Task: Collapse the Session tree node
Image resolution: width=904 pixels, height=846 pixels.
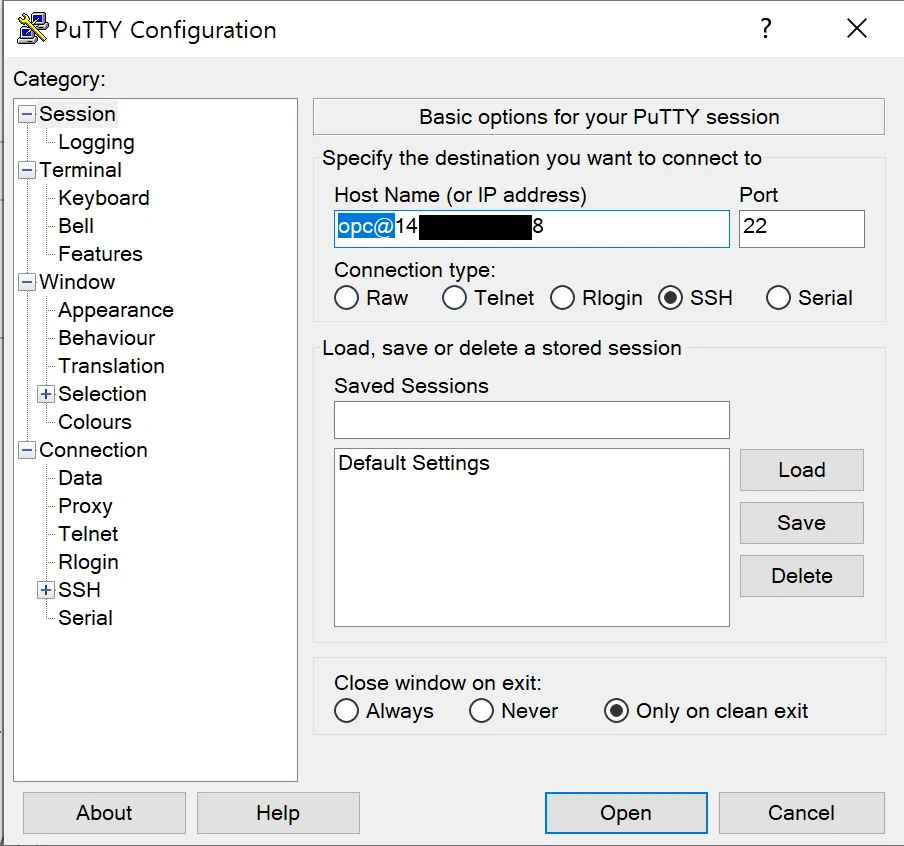Action: 27,114
